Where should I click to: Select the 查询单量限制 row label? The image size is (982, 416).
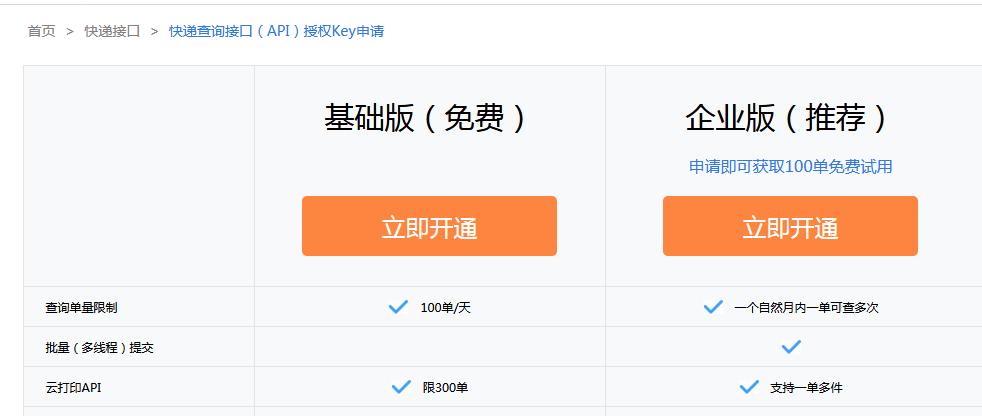point(88,307)
